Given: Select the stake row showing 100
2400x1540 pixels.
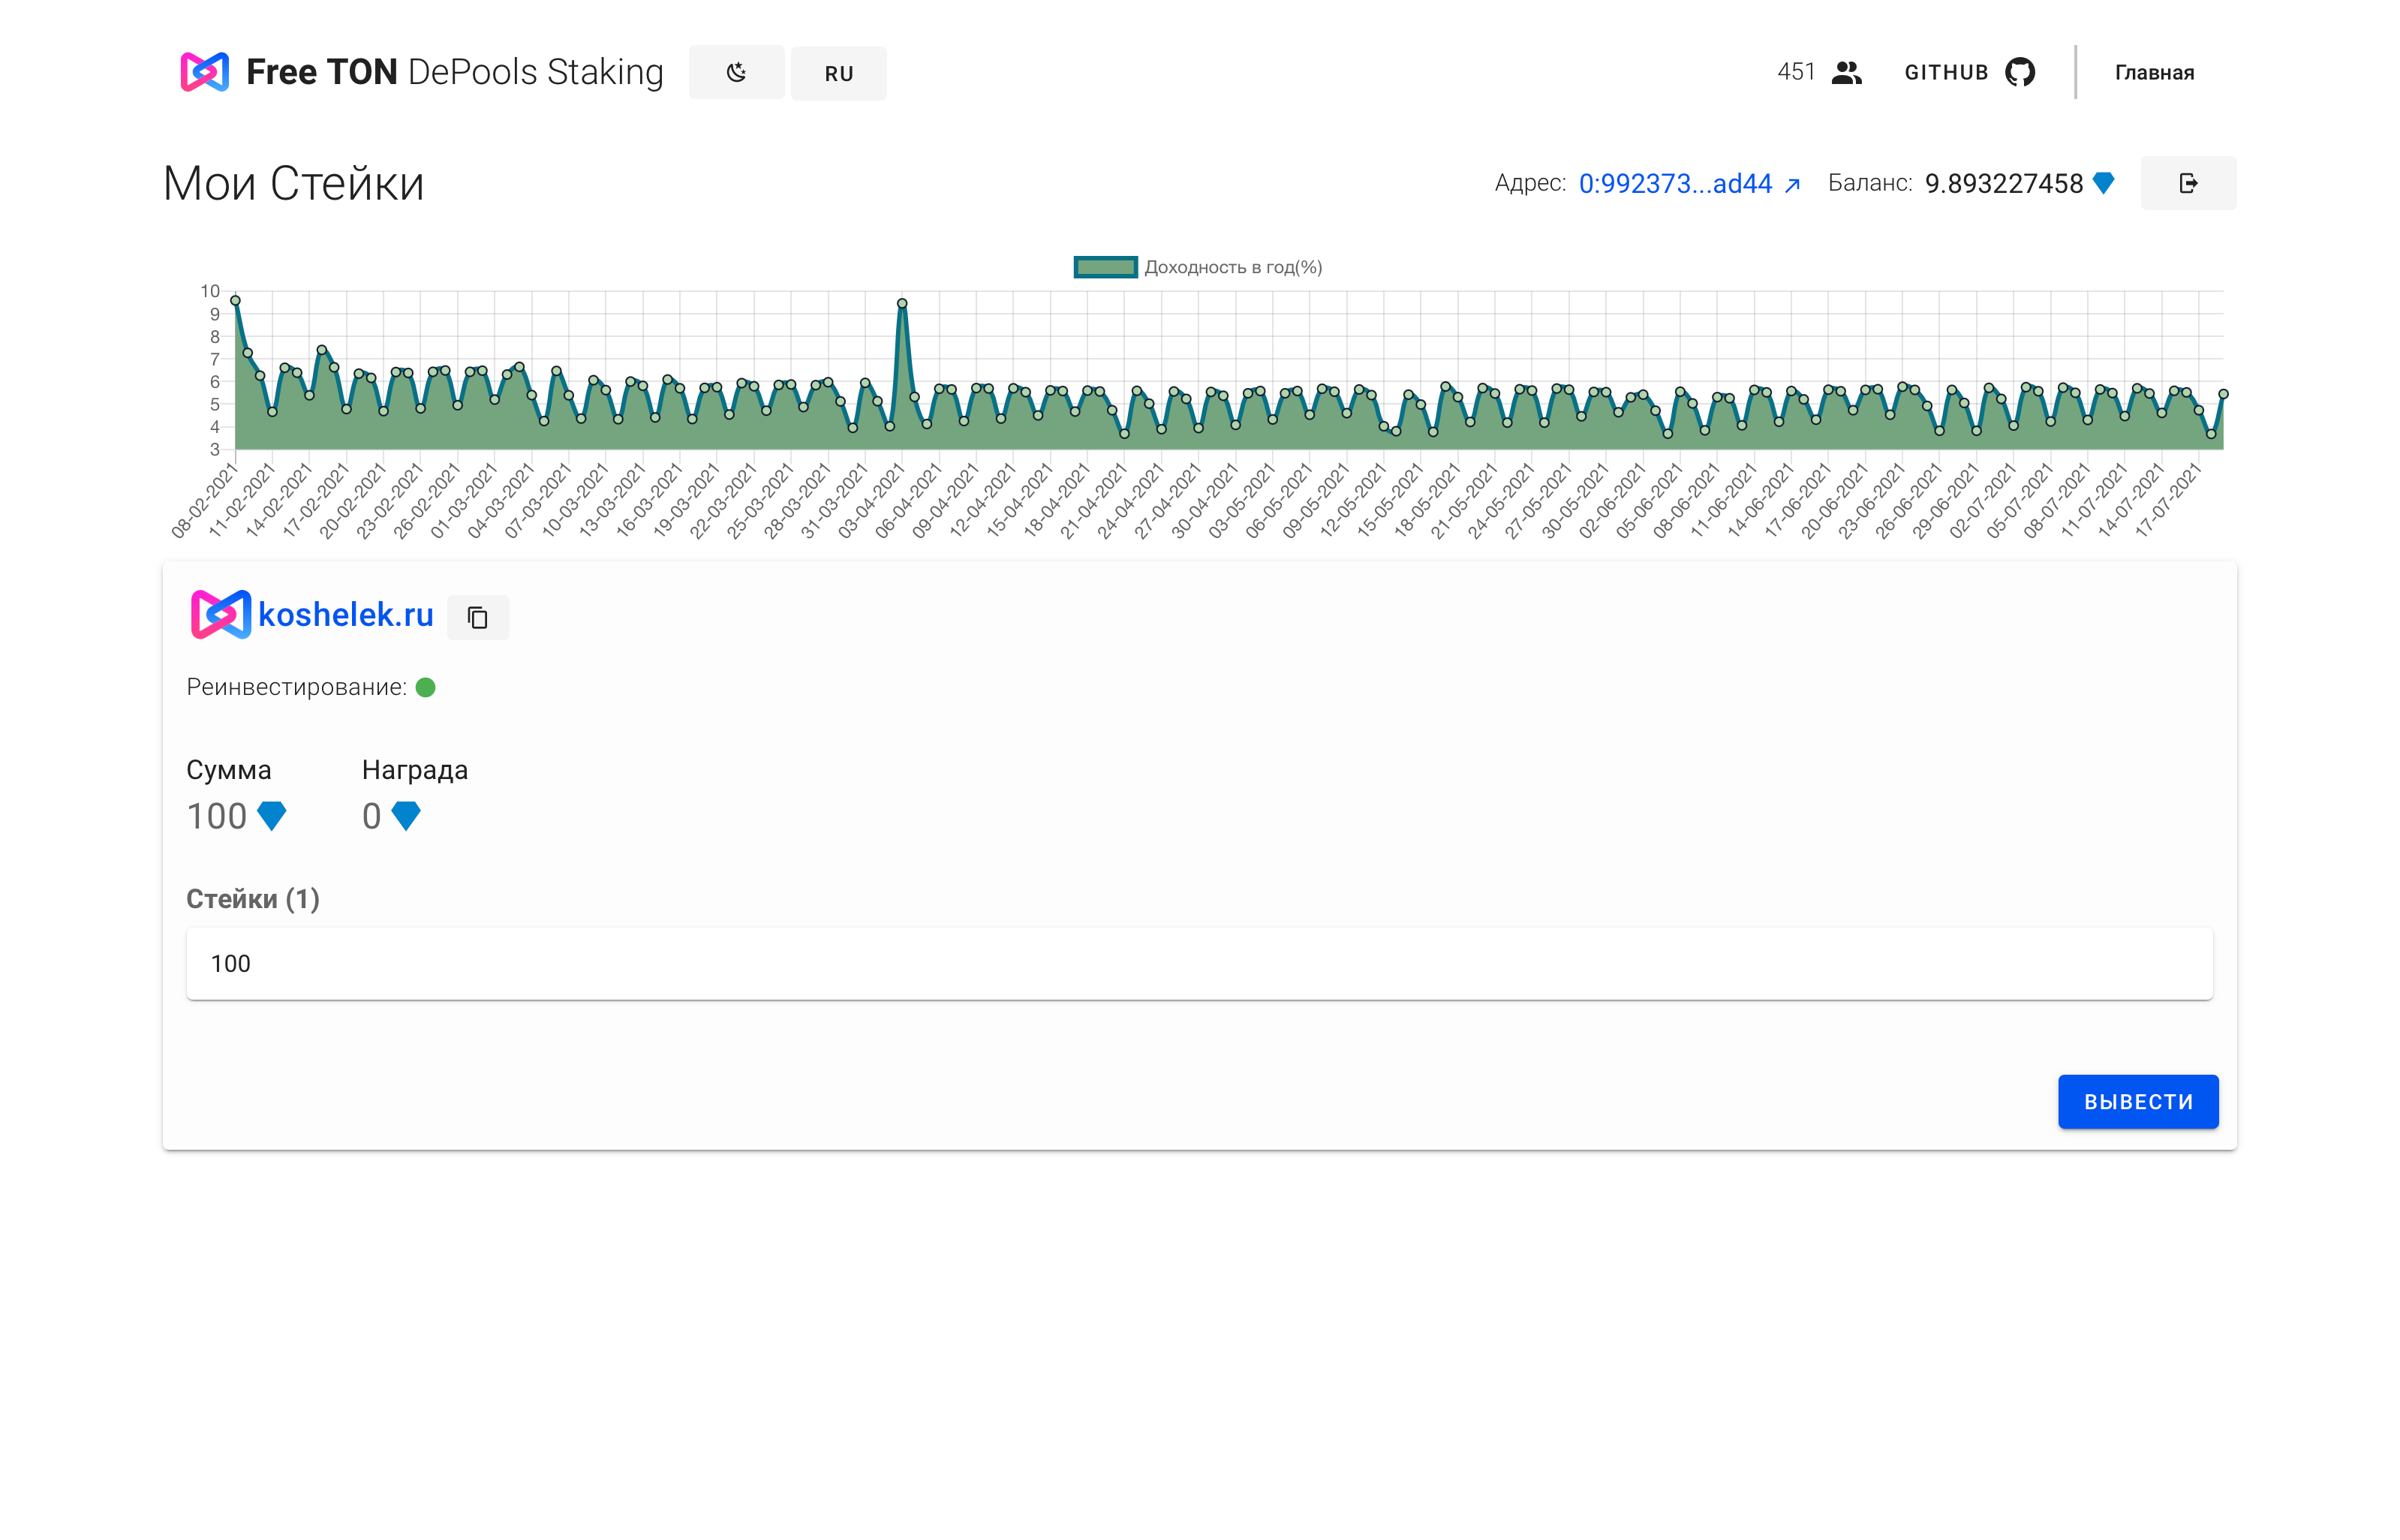Looking at the screenshot, I should coord(1199,963).
